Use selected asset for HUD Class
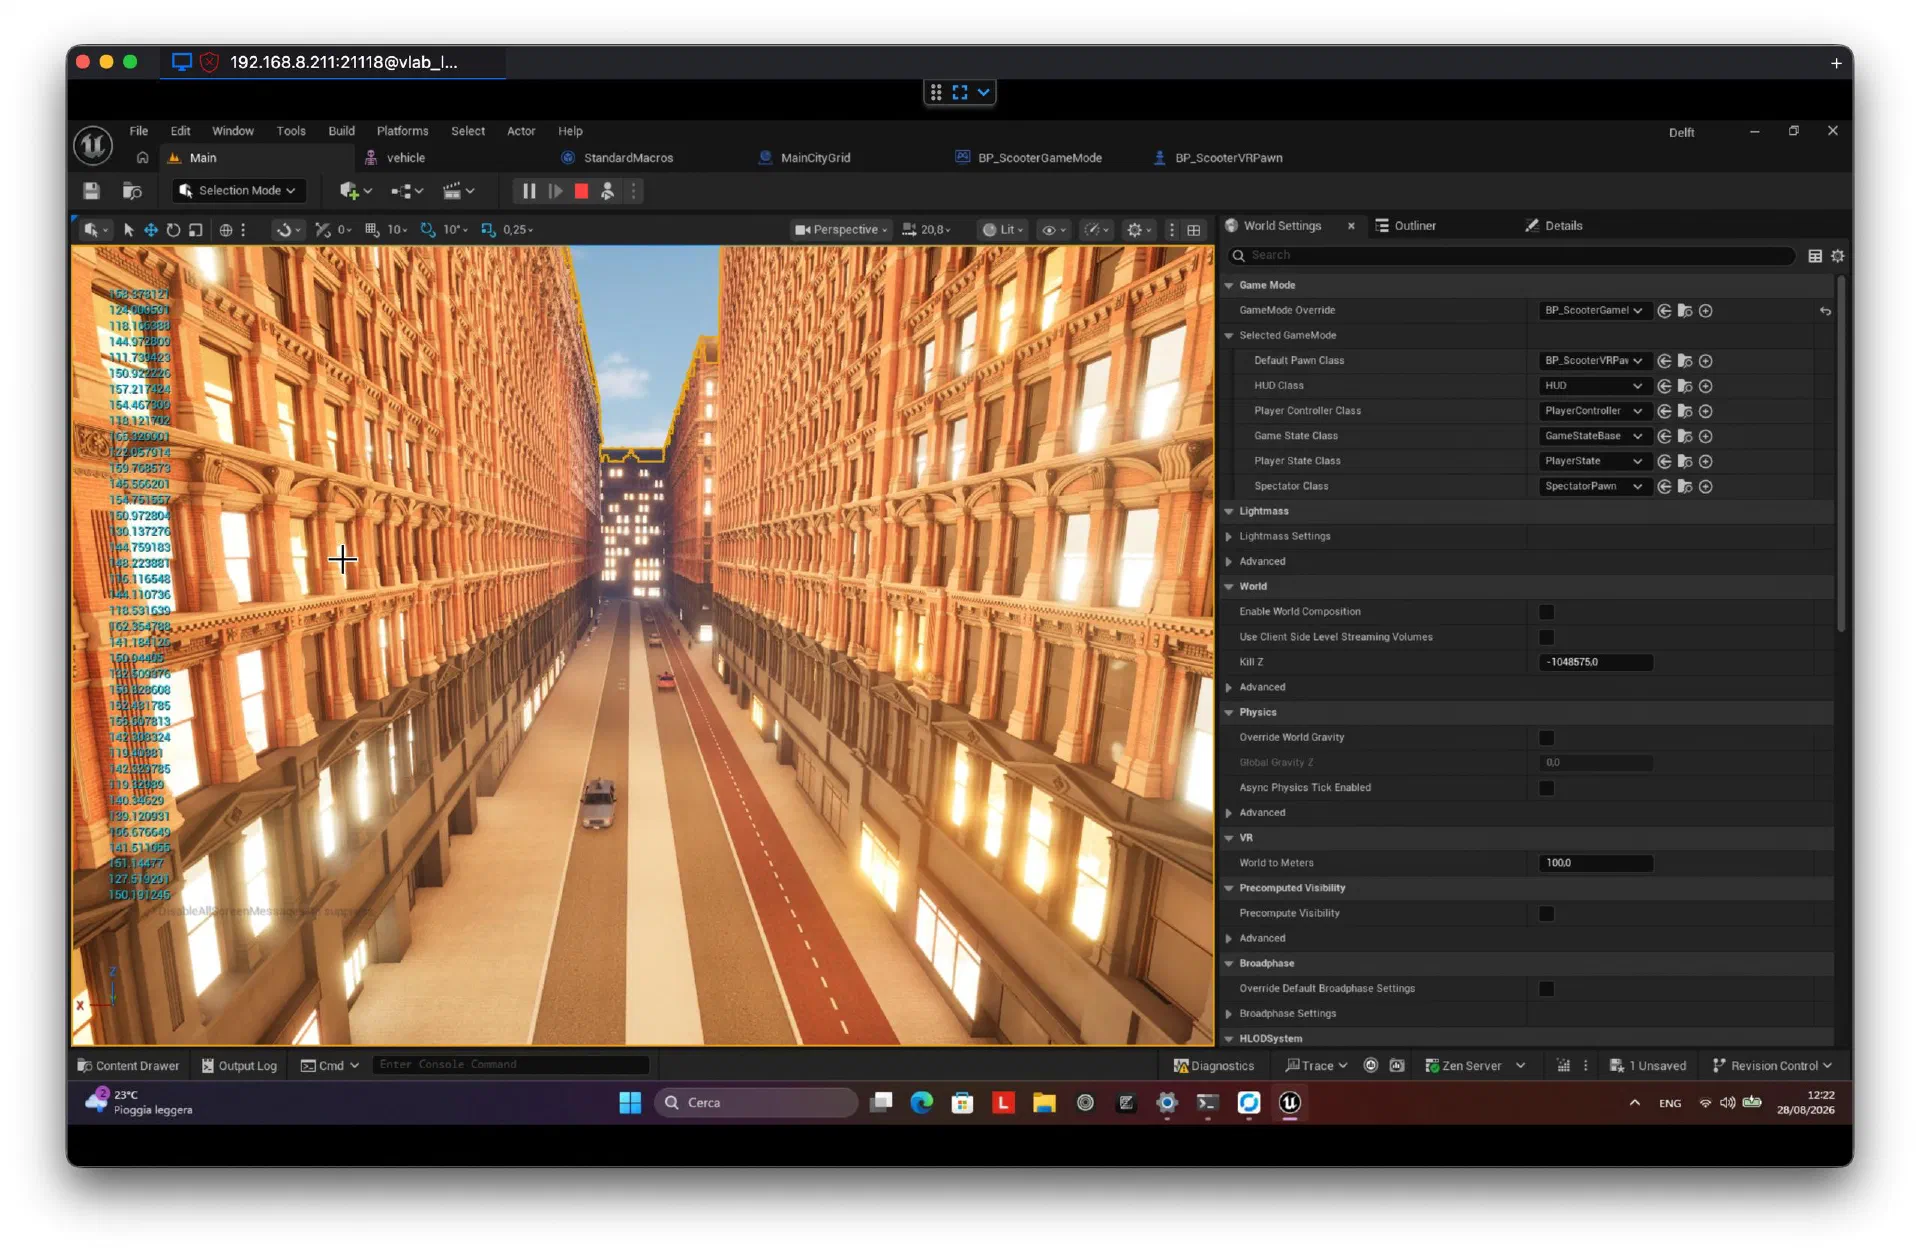 pyautogui.click(x=1664, y=386)
